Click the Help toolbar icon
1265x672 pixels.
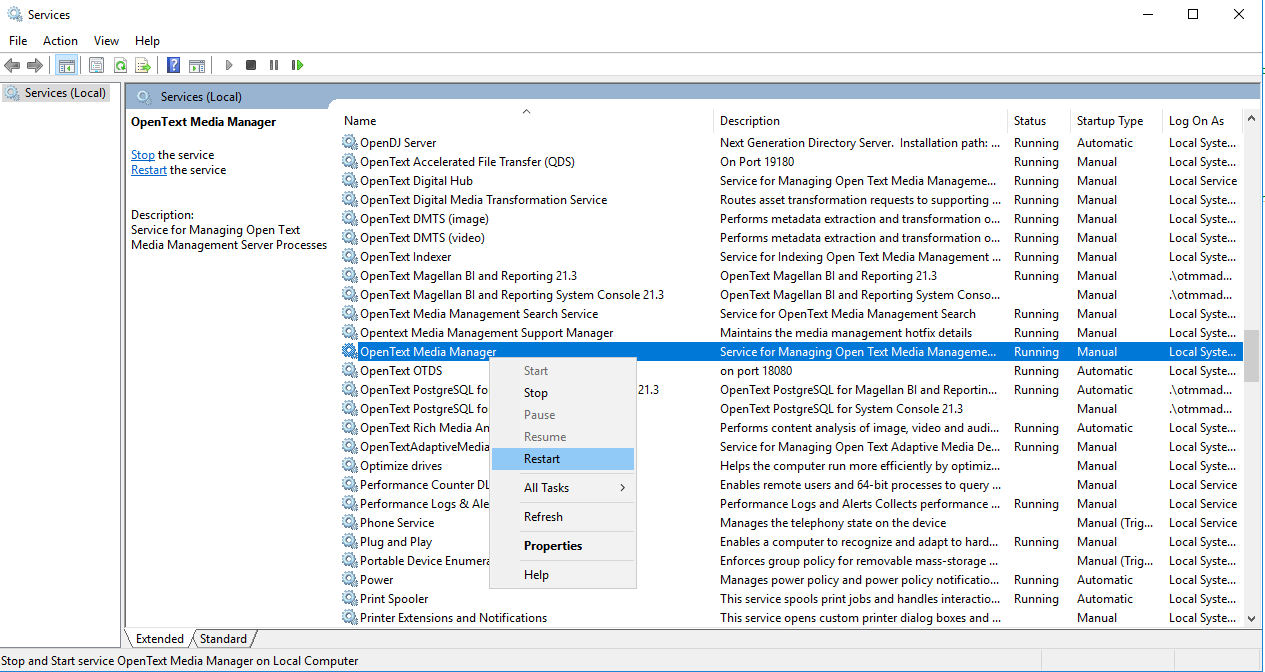173,65
